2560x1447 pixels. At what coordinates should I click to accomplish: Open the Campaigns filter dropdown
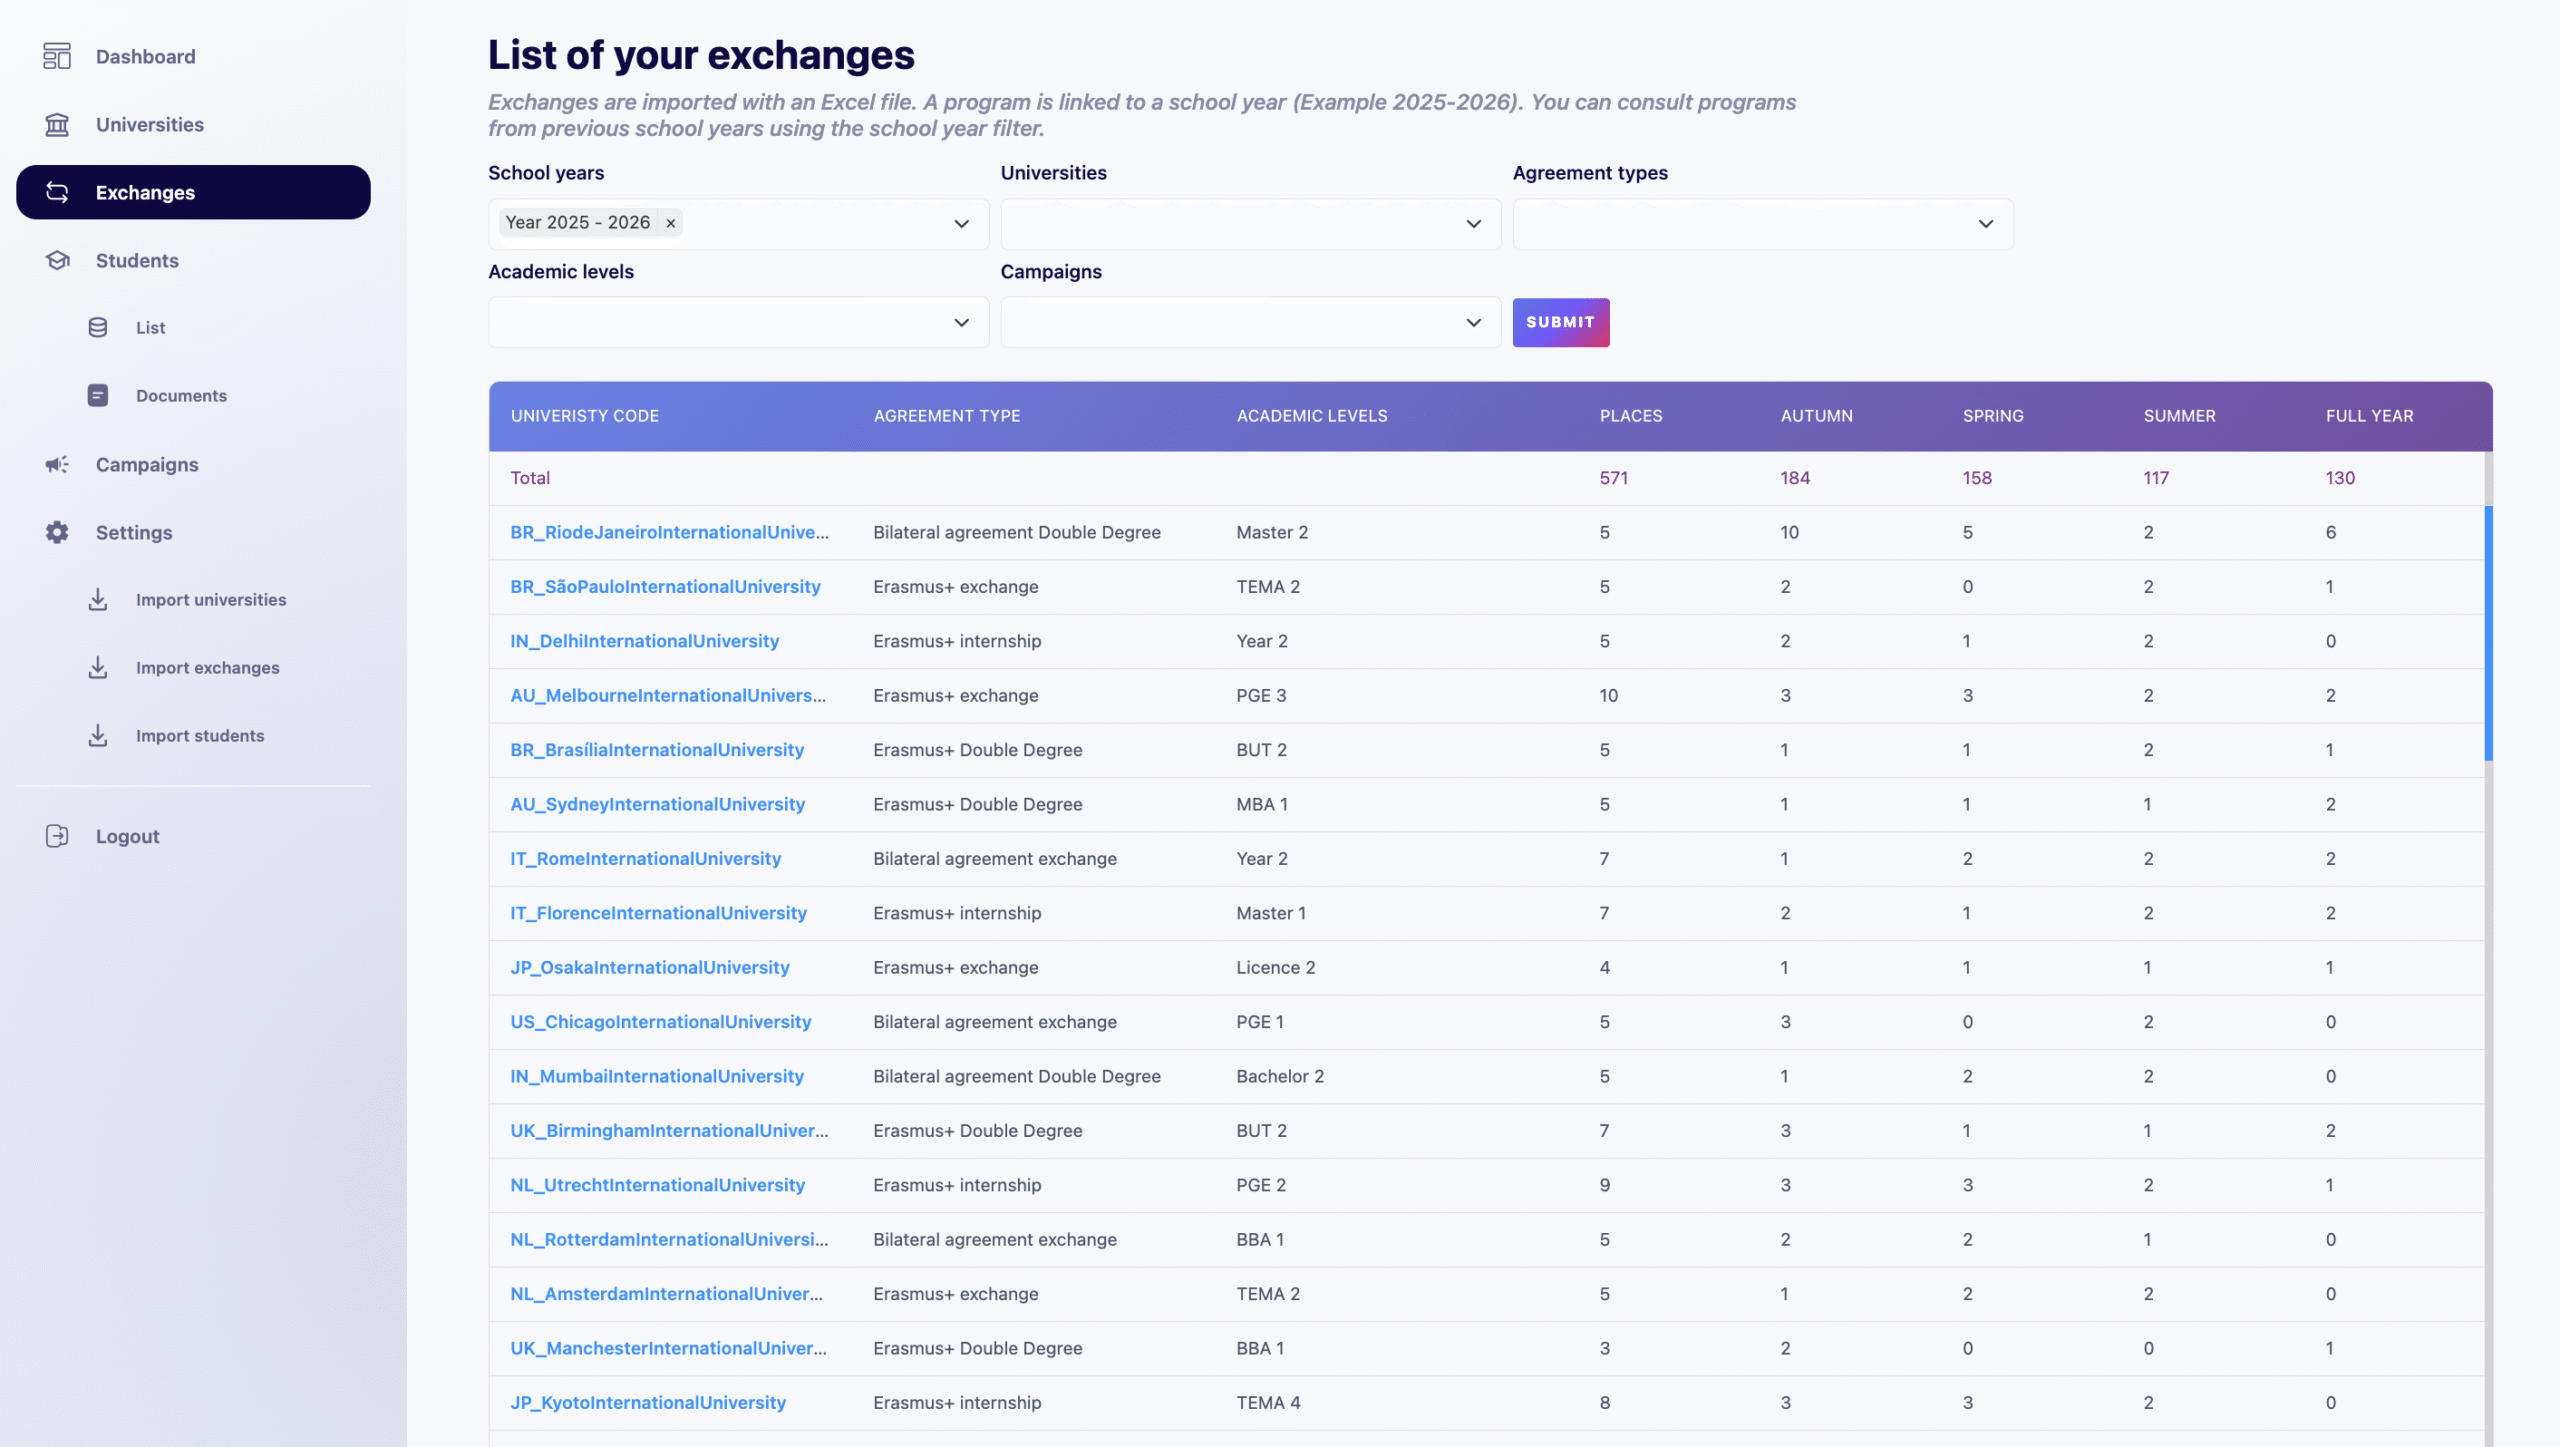[1473, 322]
